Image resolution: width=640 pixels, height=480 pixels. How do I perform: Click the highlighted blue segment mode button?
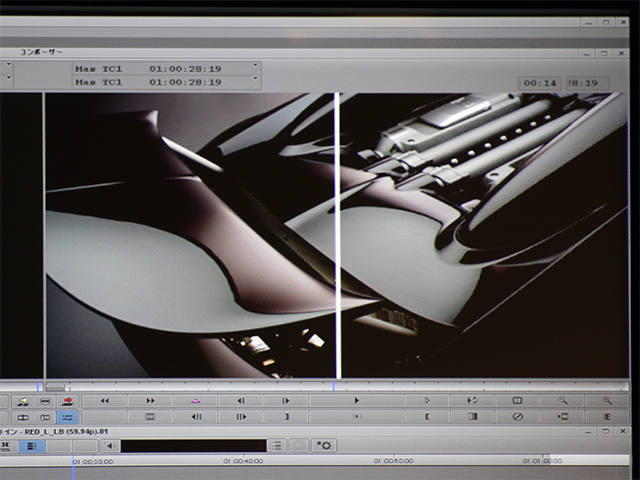(x=68, y=417)
